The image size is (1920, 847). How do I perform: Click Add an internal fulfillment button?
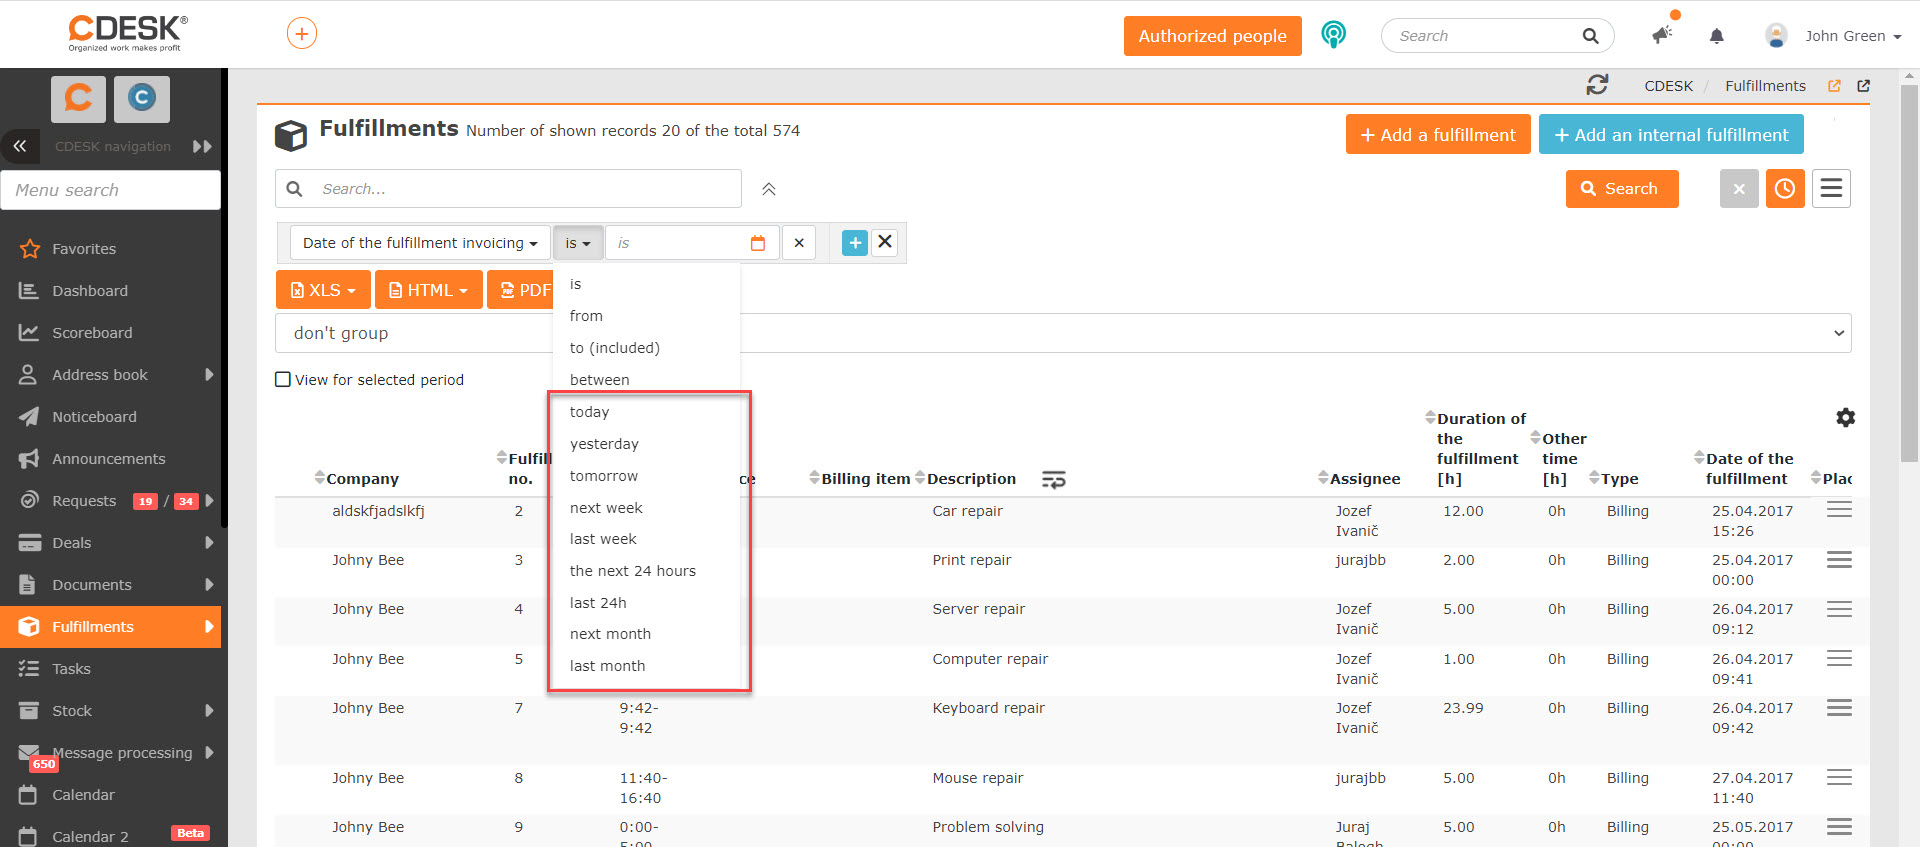click(1671, 135)
